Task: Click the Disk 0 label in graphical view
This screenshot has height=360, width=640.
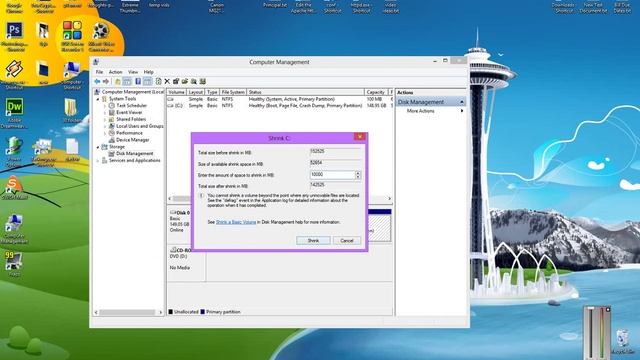Action: pyautogui.click(x=180, y=213)
